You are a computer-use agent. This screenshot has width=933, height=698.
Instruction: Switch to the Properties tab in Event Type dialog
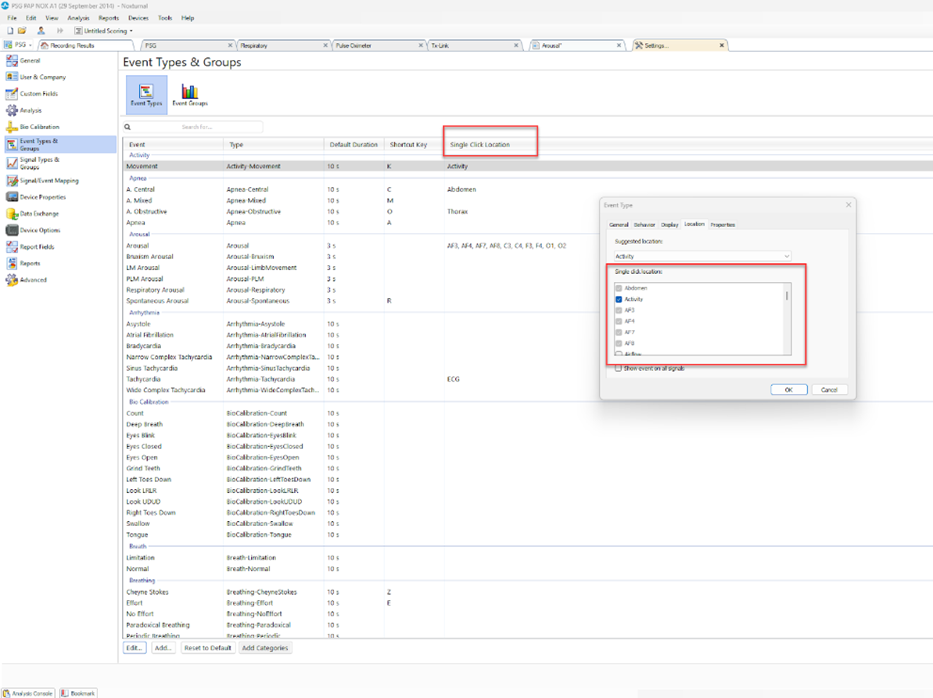pos(723,225)
